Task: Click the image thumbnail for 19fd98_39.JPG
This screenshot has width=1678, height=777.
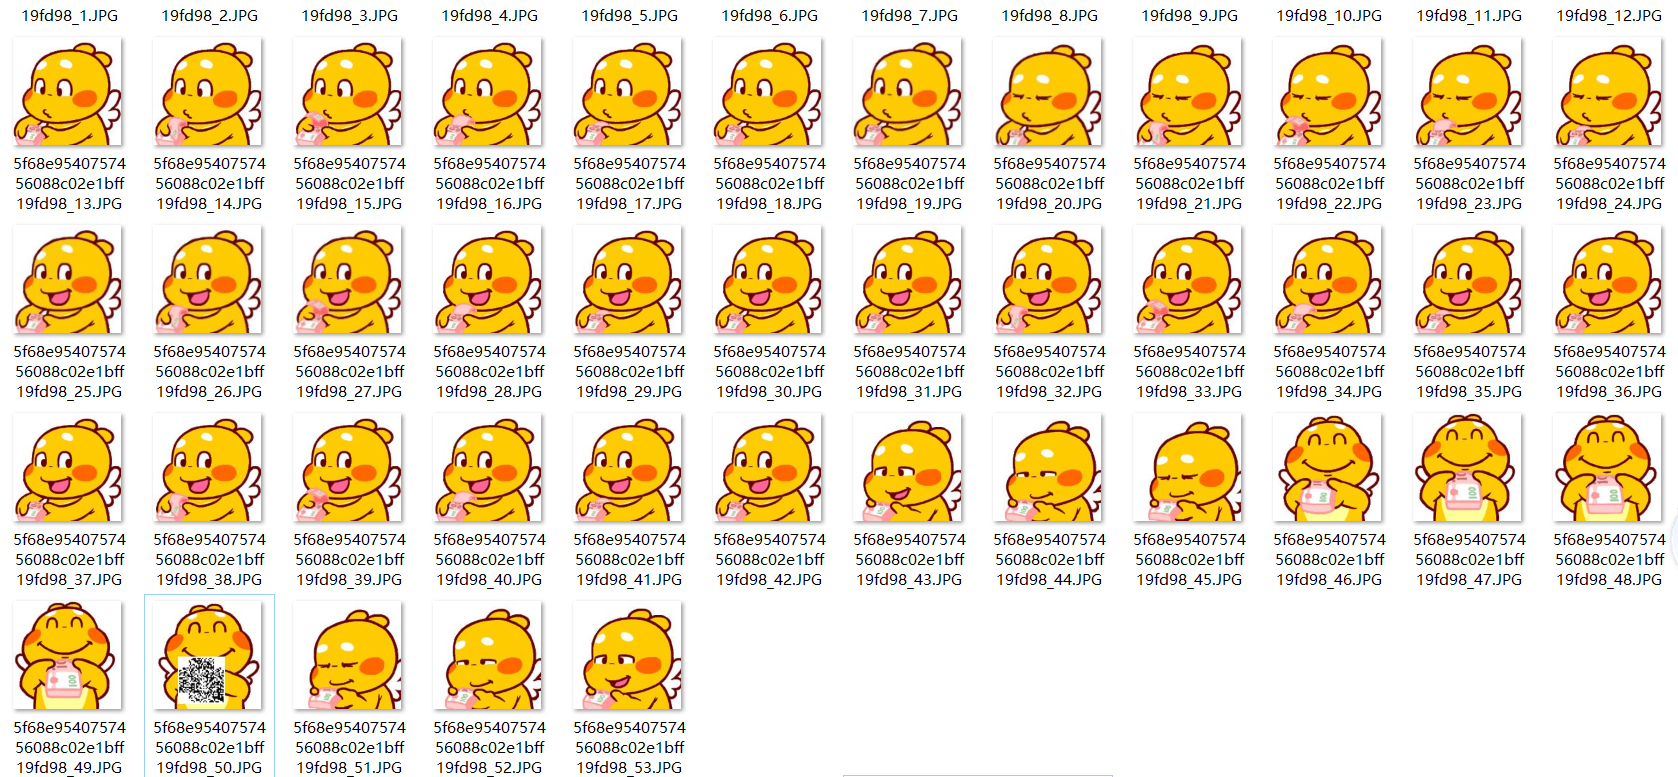Action: [x=348, y=468]
